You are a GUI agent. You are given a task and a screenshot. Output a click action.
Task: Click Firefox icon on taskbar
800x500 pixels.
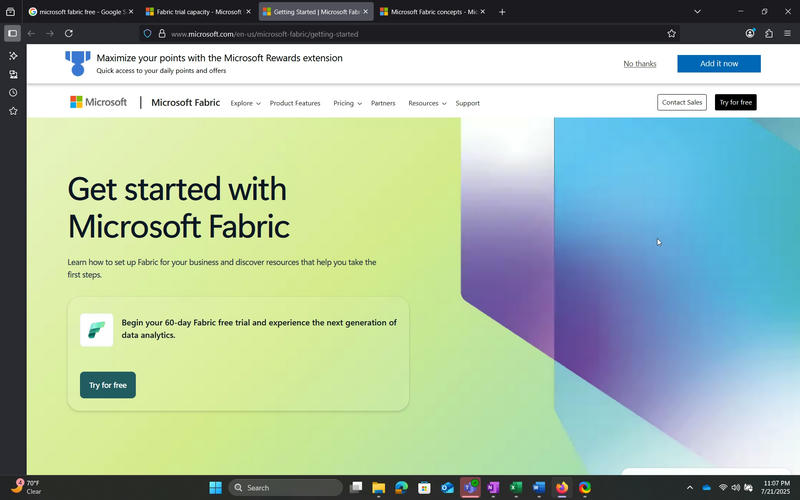(x=562, y=488)
